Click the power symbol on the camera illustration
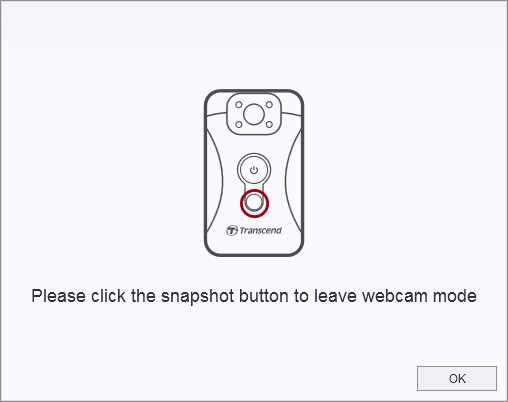508x402 pixels. (254, 170)
